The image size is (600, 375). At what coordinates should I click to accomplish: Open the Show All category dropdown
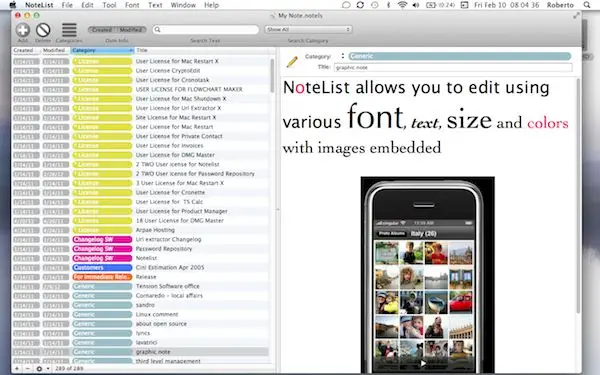point(308,29)
